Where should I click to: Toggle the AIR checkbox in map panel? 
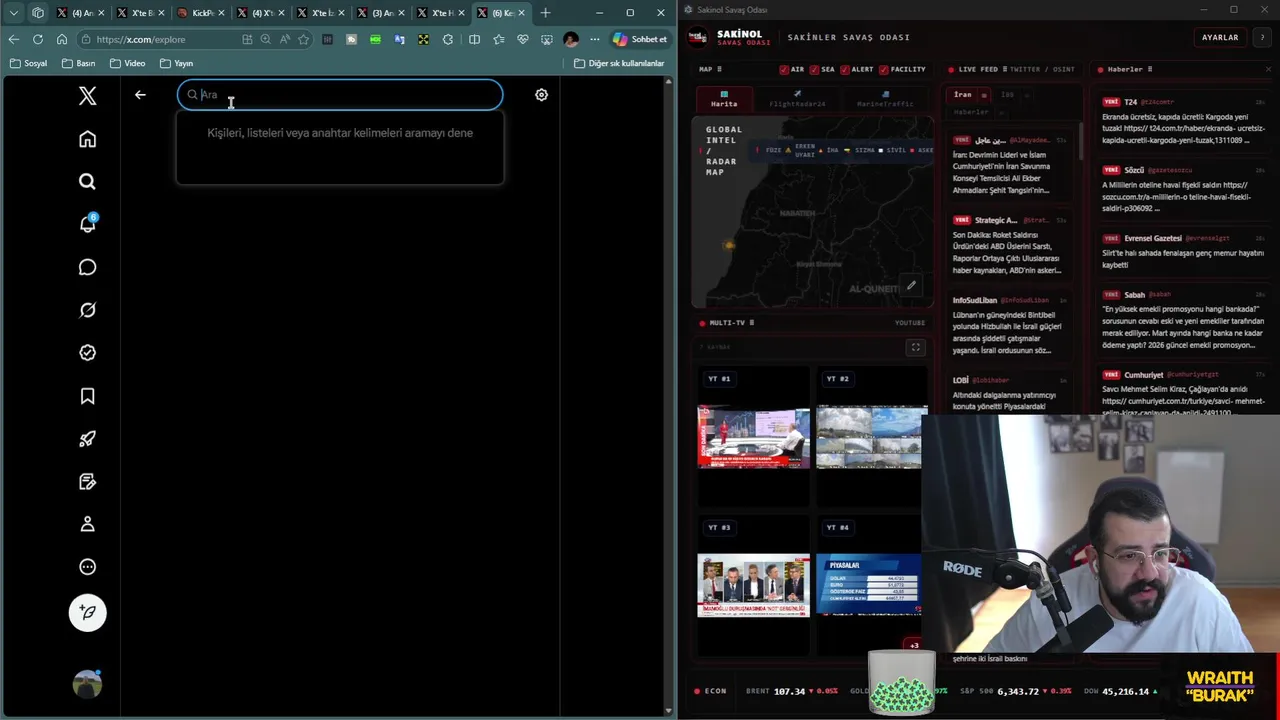tap(784, 70)
